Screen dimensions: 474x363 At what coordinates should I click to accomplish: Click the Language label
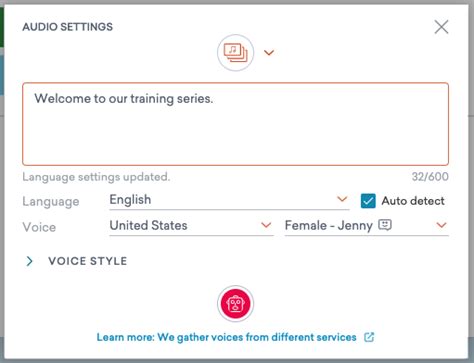click(x=51, y=202)
